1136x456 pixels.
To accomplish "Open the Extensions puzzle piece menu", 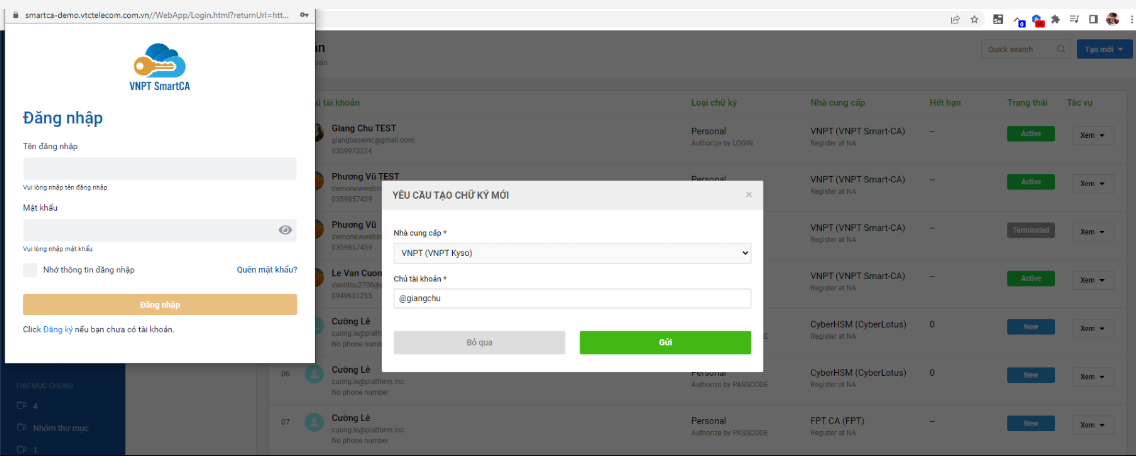I will coord(1056,20).
